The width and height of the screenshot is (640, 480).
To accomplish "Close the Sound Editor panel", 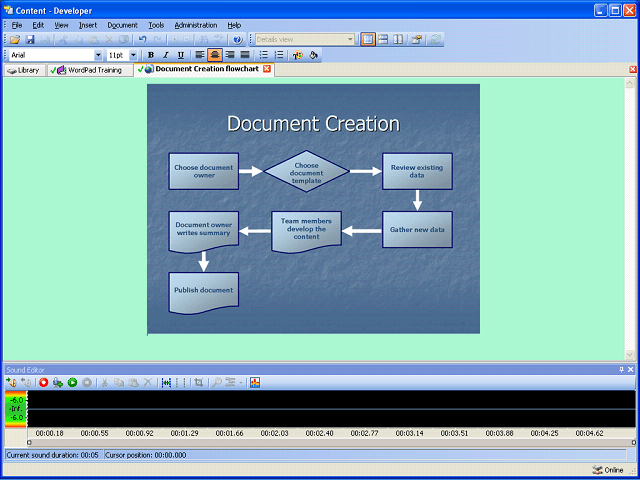I will tap(631, 370).
